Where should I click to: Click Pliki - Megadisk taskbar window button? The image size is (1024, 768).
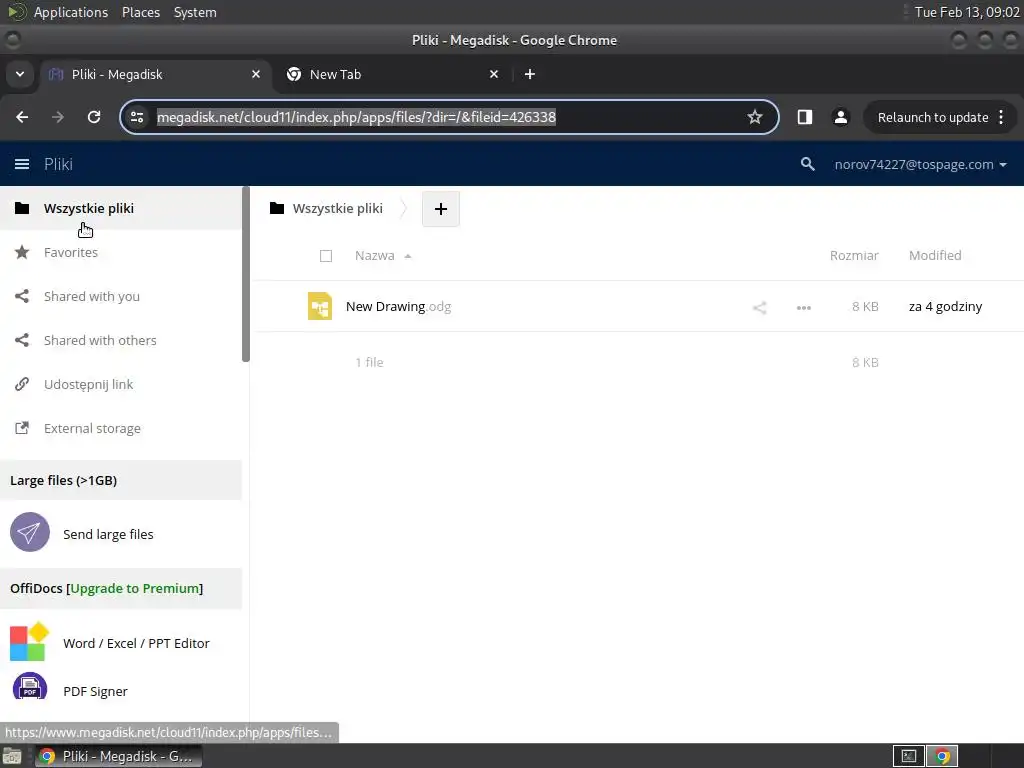[118, 756]
